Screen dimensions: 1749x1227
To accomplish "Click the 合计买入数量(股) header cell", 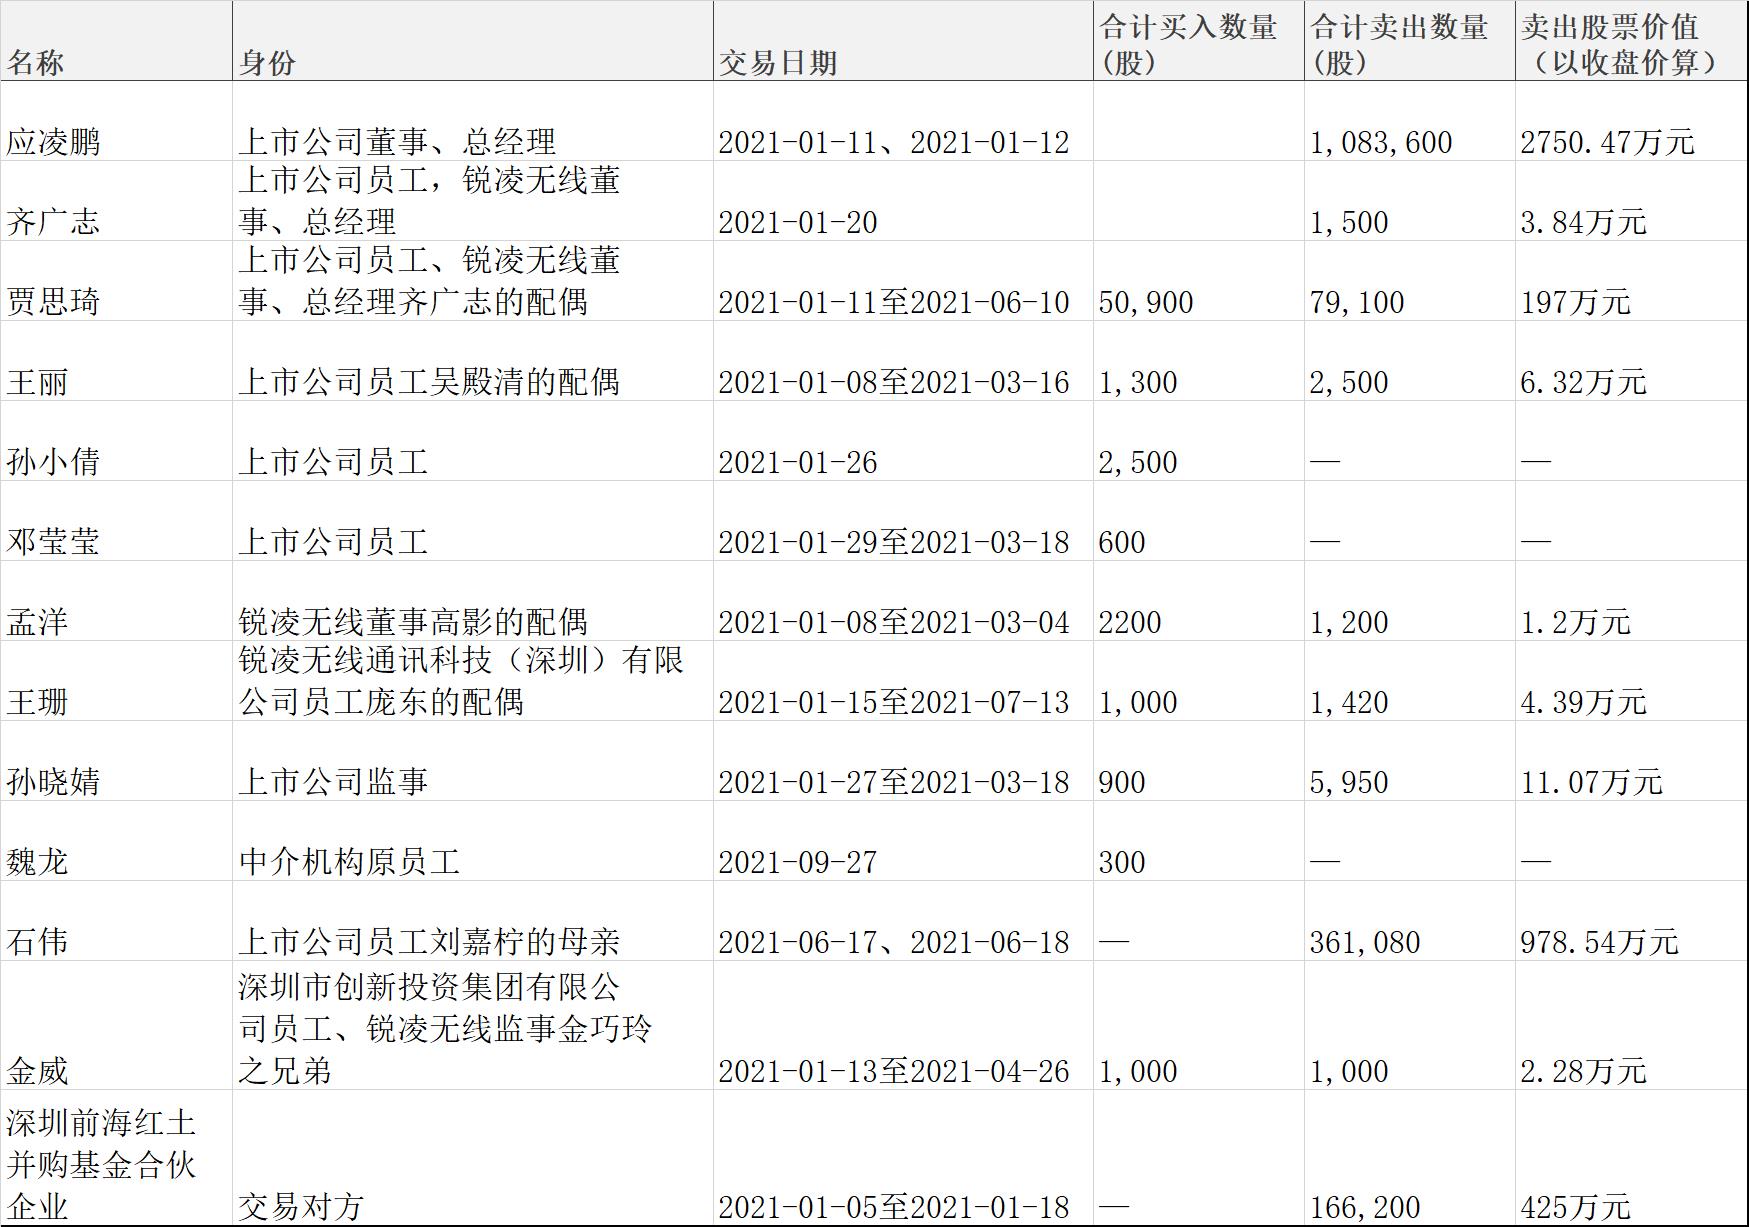I will (1199, 41).
